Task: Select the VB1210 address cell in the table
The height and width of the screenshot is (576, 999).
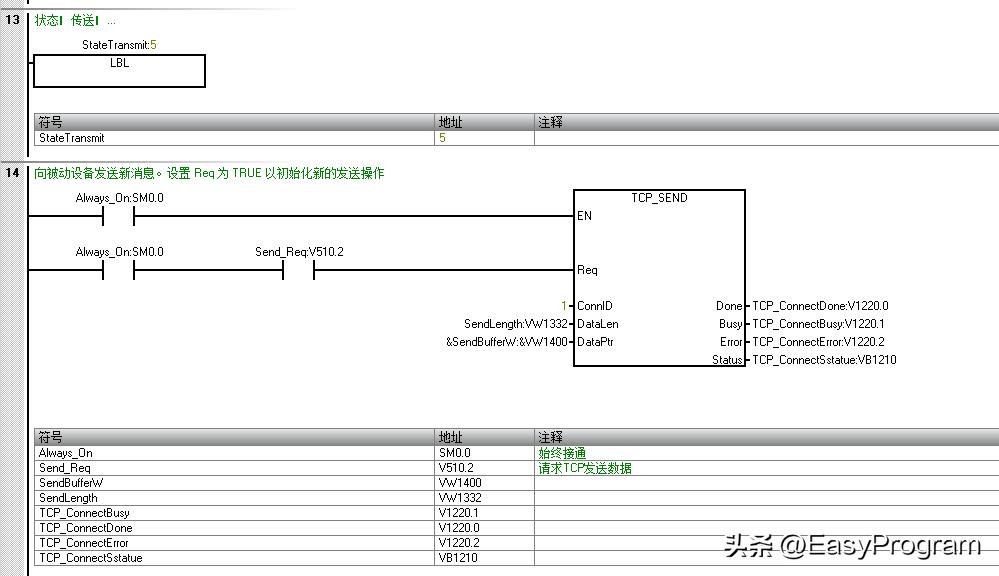Action: click(484, 558)
